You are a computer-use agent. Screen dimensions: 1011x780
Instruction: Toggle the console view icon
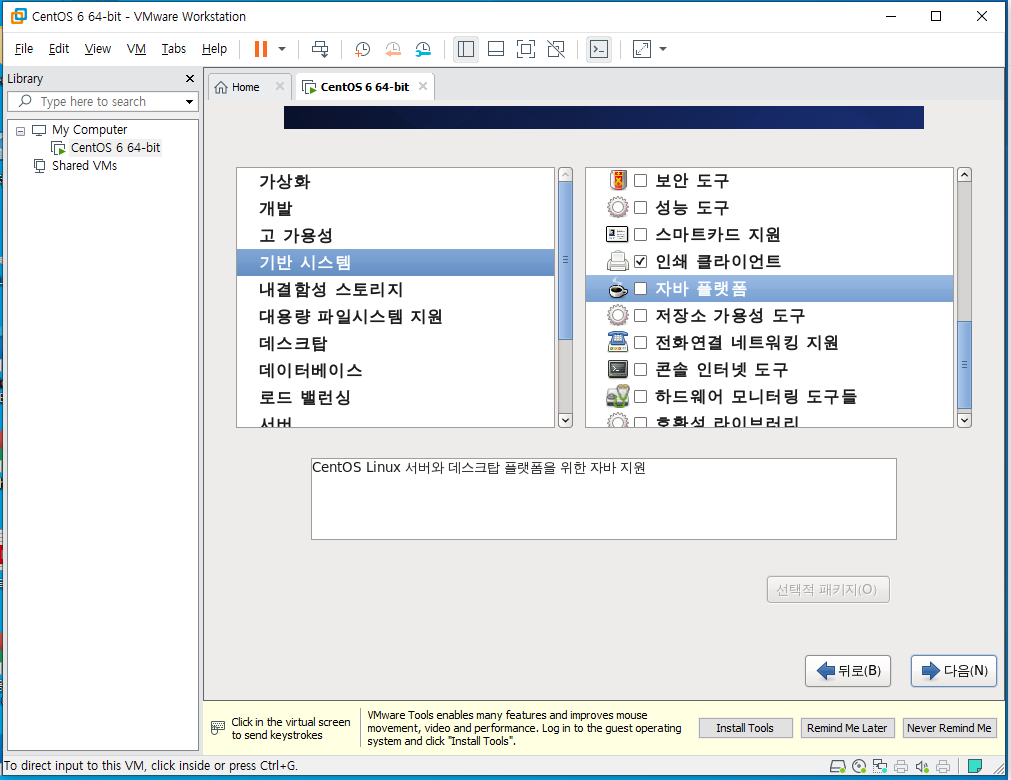(x=599, y=49)
